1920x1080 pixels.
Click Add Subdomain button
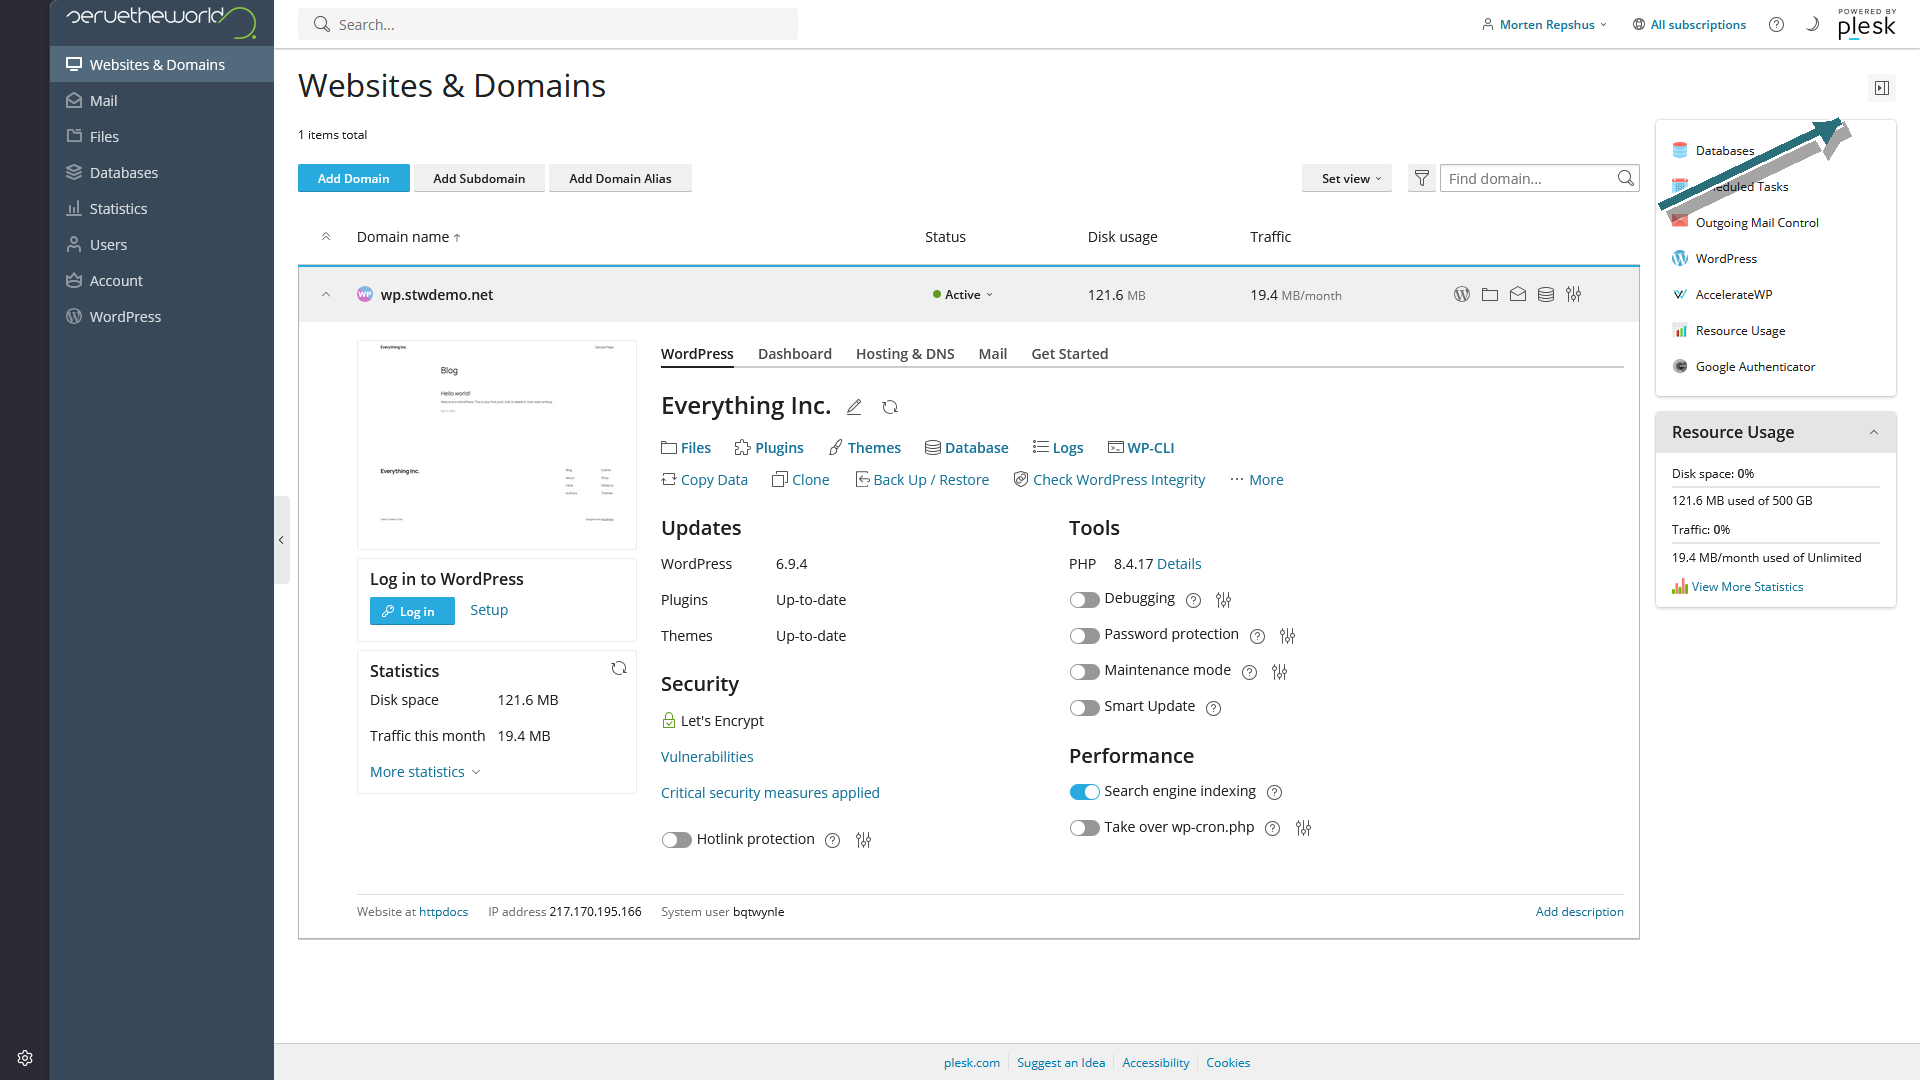(x=479, y=178)
